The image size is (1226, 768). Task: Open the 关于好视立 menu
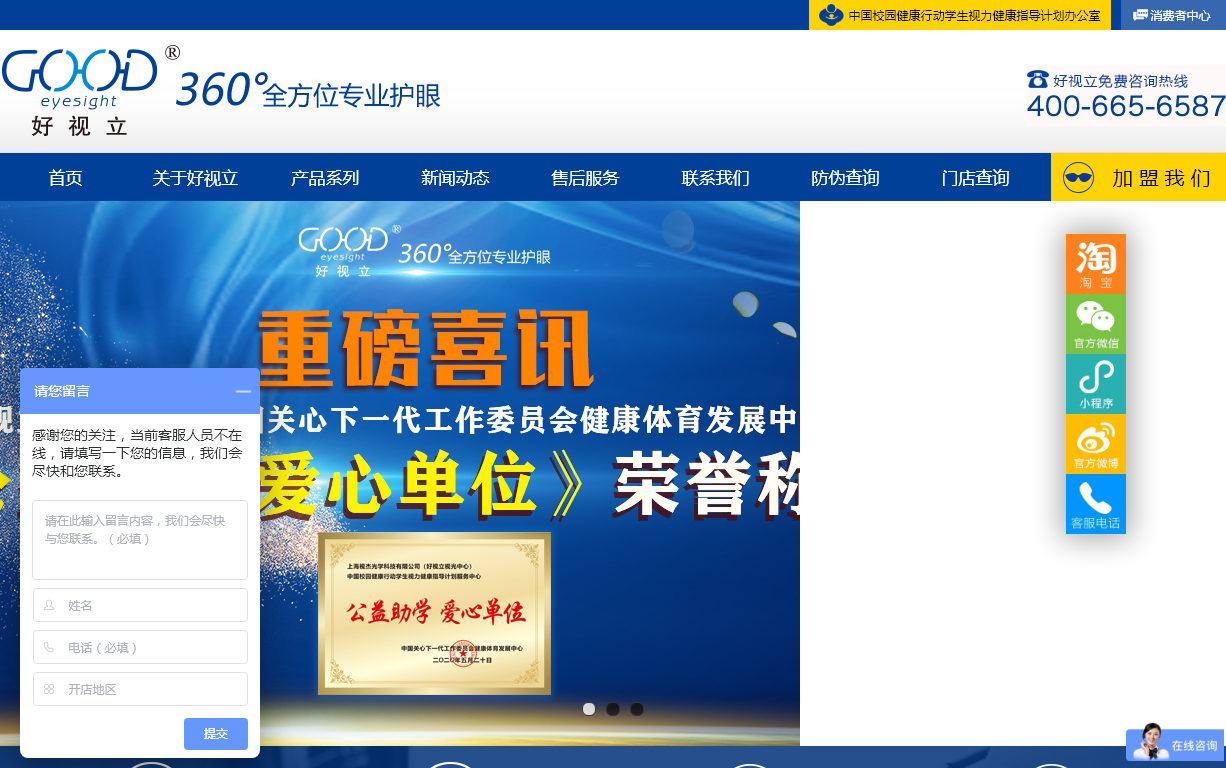(x=195, y=178)
